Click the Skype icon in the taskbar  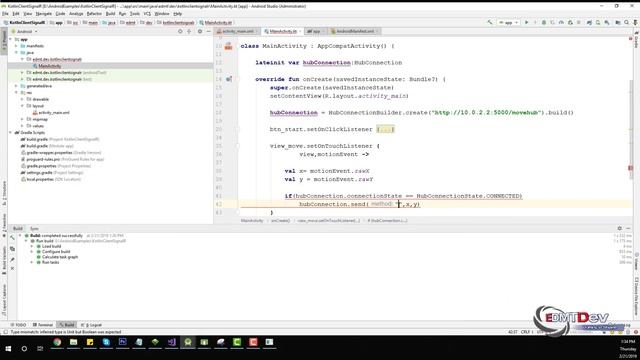click(106, 342)
